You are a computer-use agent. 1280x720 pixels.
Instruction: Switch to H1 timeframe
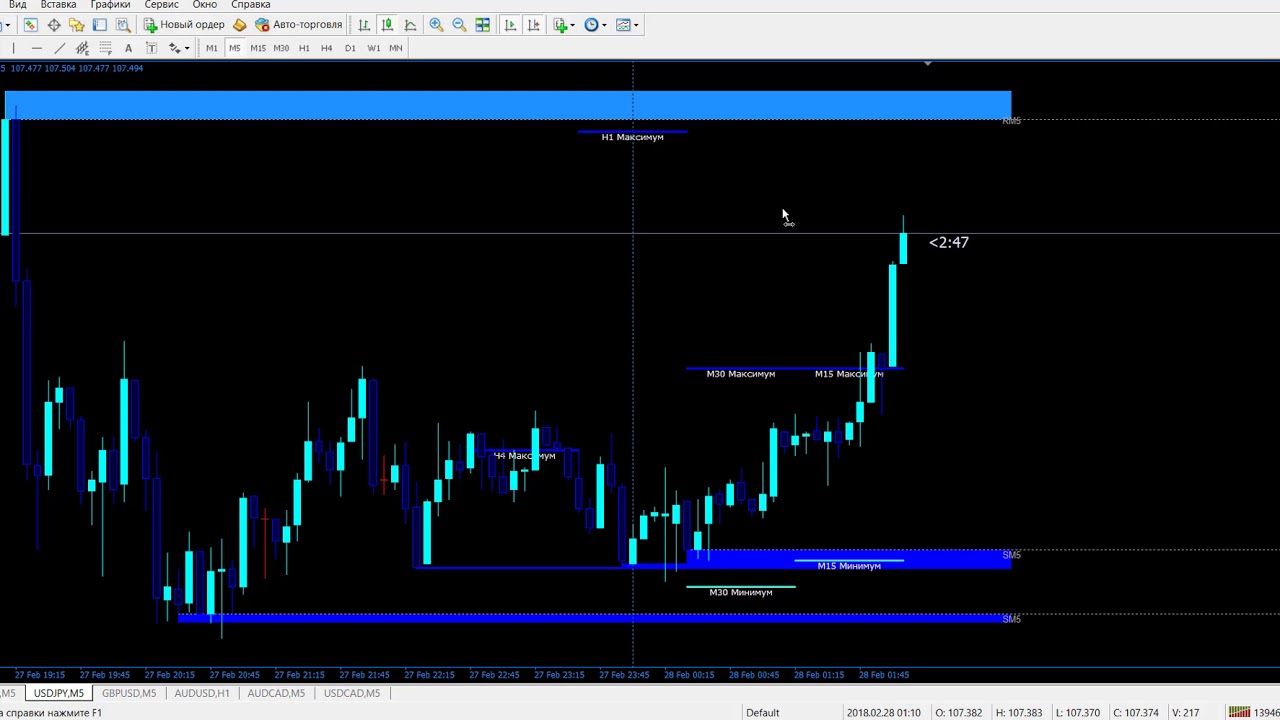304,48
